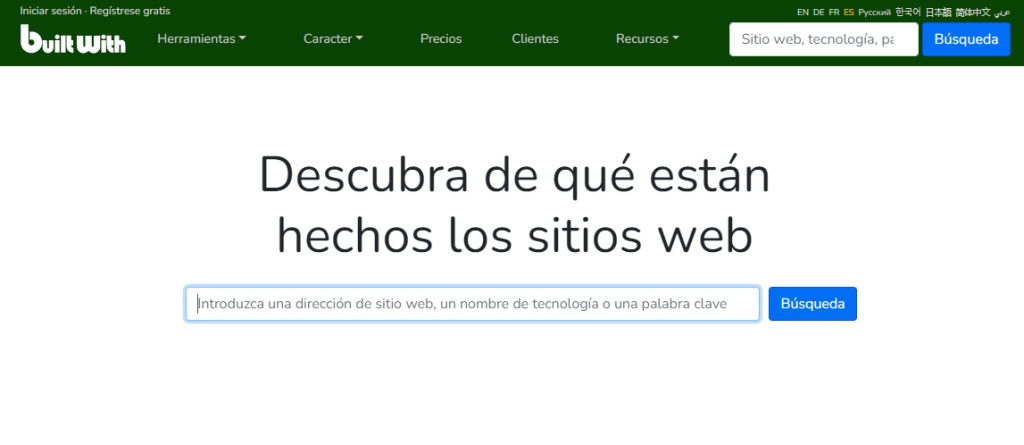The image size is (1024, 445).
Task: Select the highlighted ES language option
Action: 849,12
